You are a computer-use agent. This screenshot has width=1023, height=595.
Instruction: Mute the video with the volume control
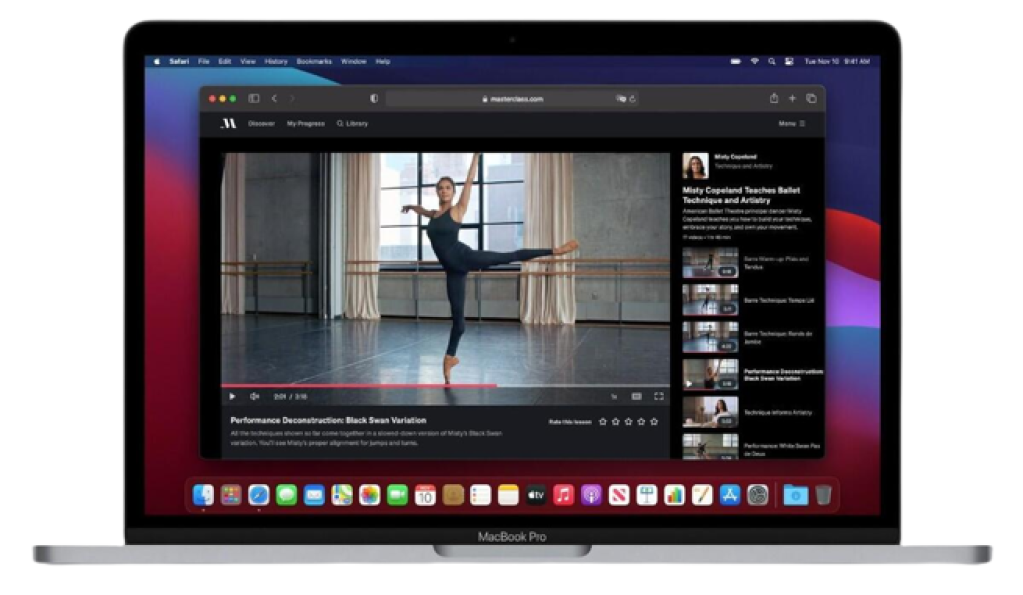[x=253, y=394]
